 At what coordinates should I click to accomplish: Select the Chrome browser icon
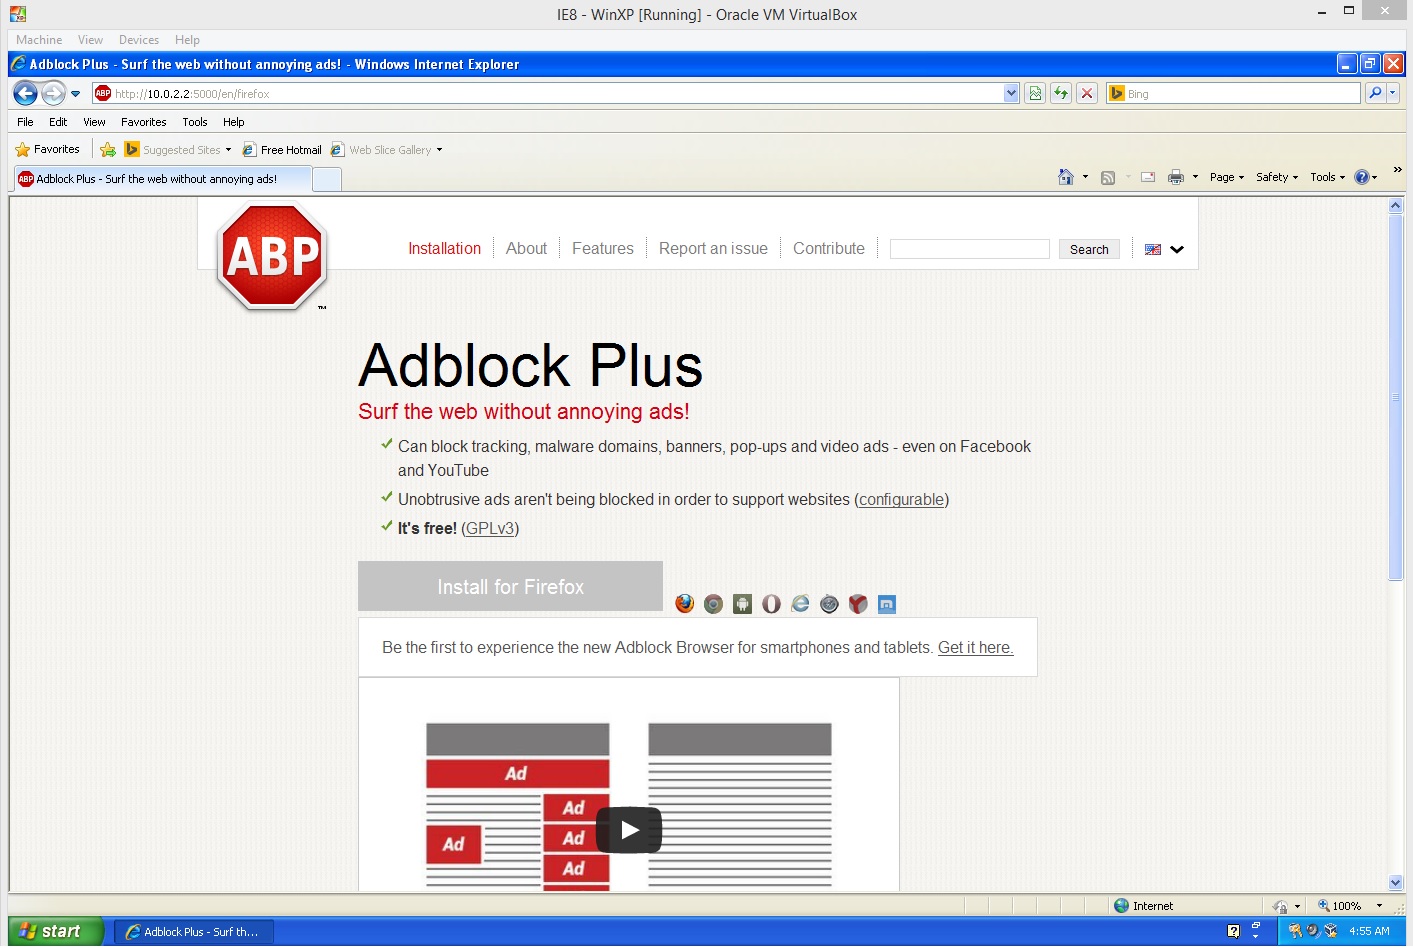[713, 603]
